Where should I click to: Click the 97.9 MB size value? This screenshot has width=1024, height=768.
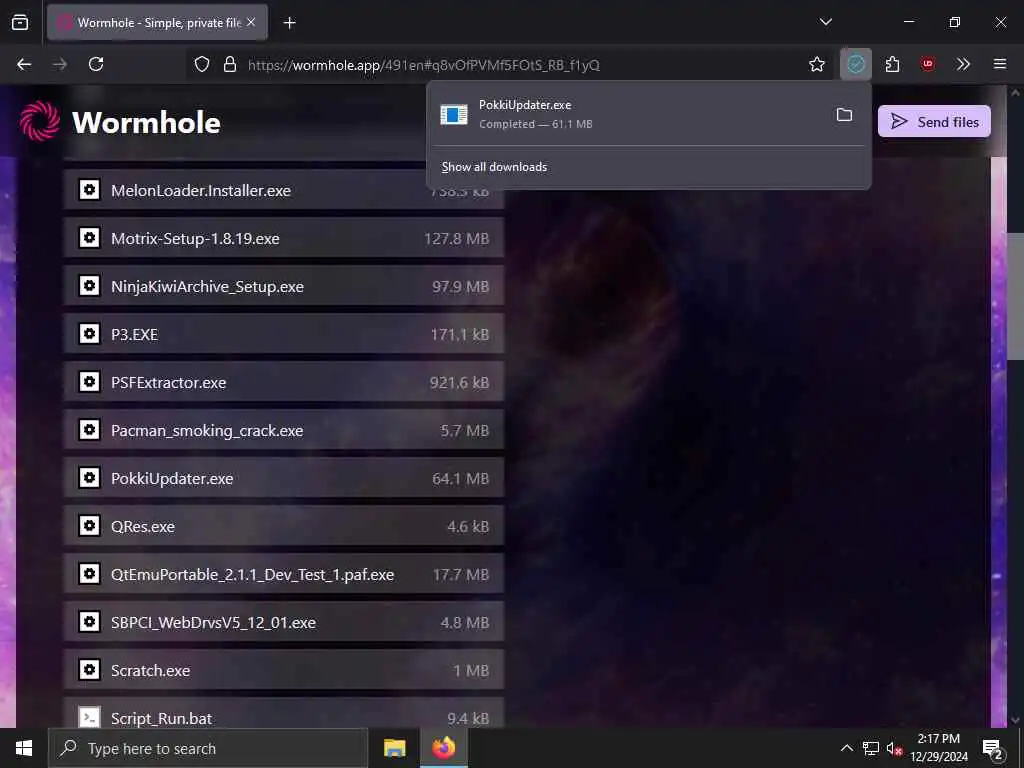(x=460, y=287)
